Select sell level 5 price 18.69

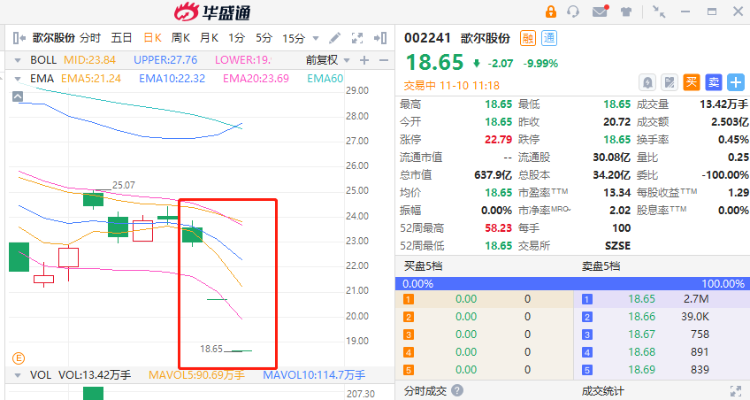[x=641, y=370]
